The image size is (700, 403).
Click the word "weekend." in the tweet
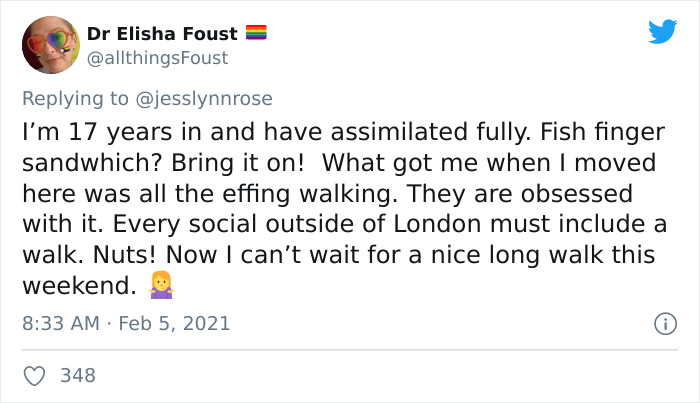coord(79,287)
